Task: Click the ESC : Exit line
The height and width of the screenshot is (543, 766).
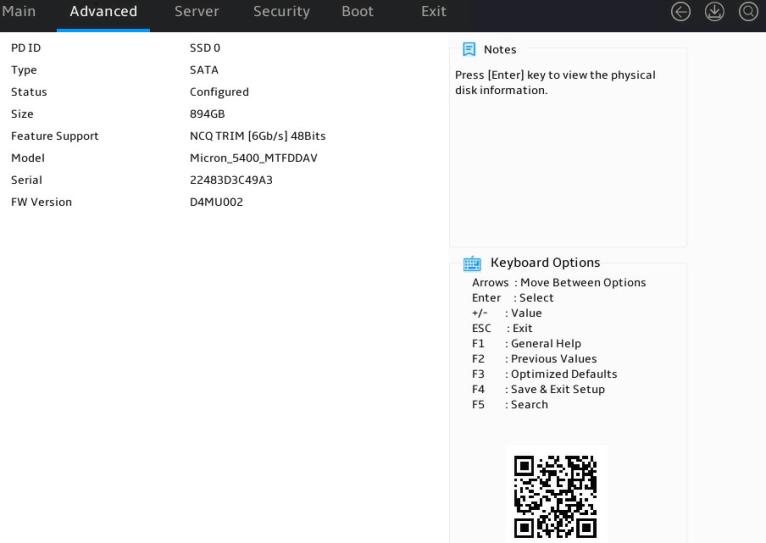Action: (502, 328)
